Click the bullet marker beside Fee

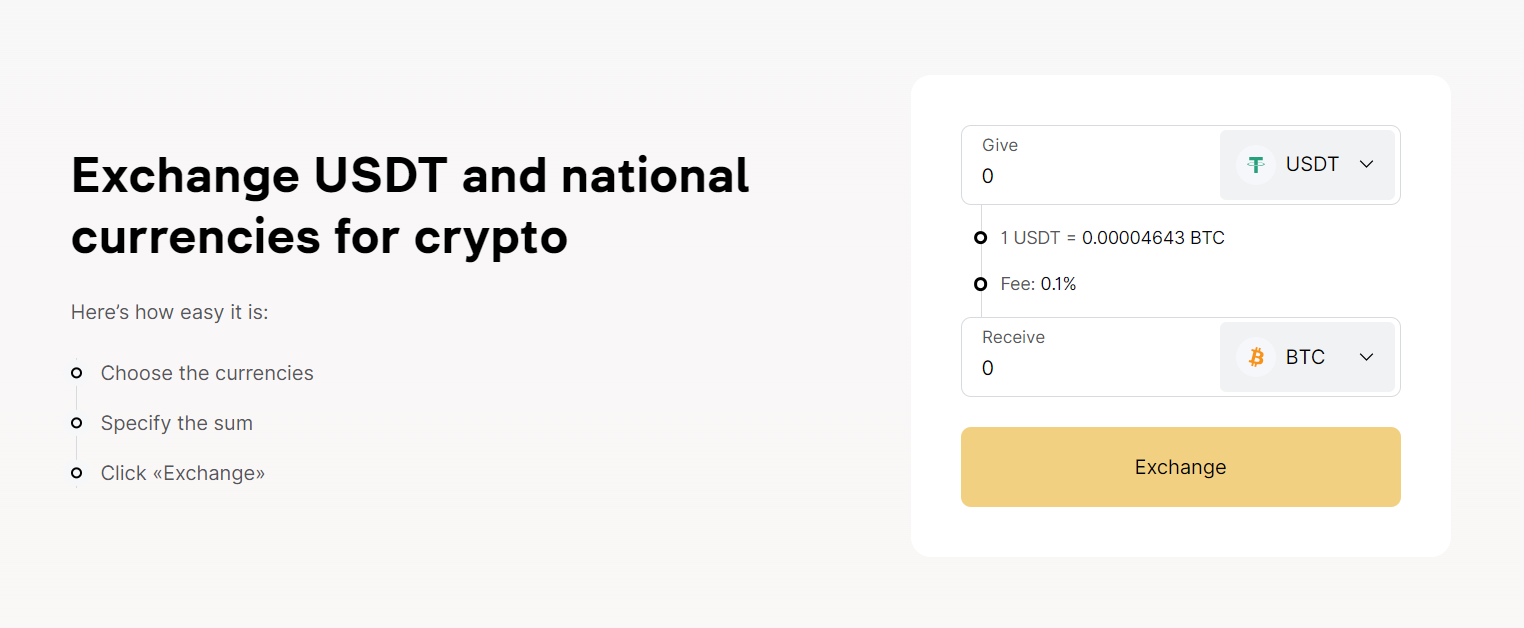click(x=980, y=284)
